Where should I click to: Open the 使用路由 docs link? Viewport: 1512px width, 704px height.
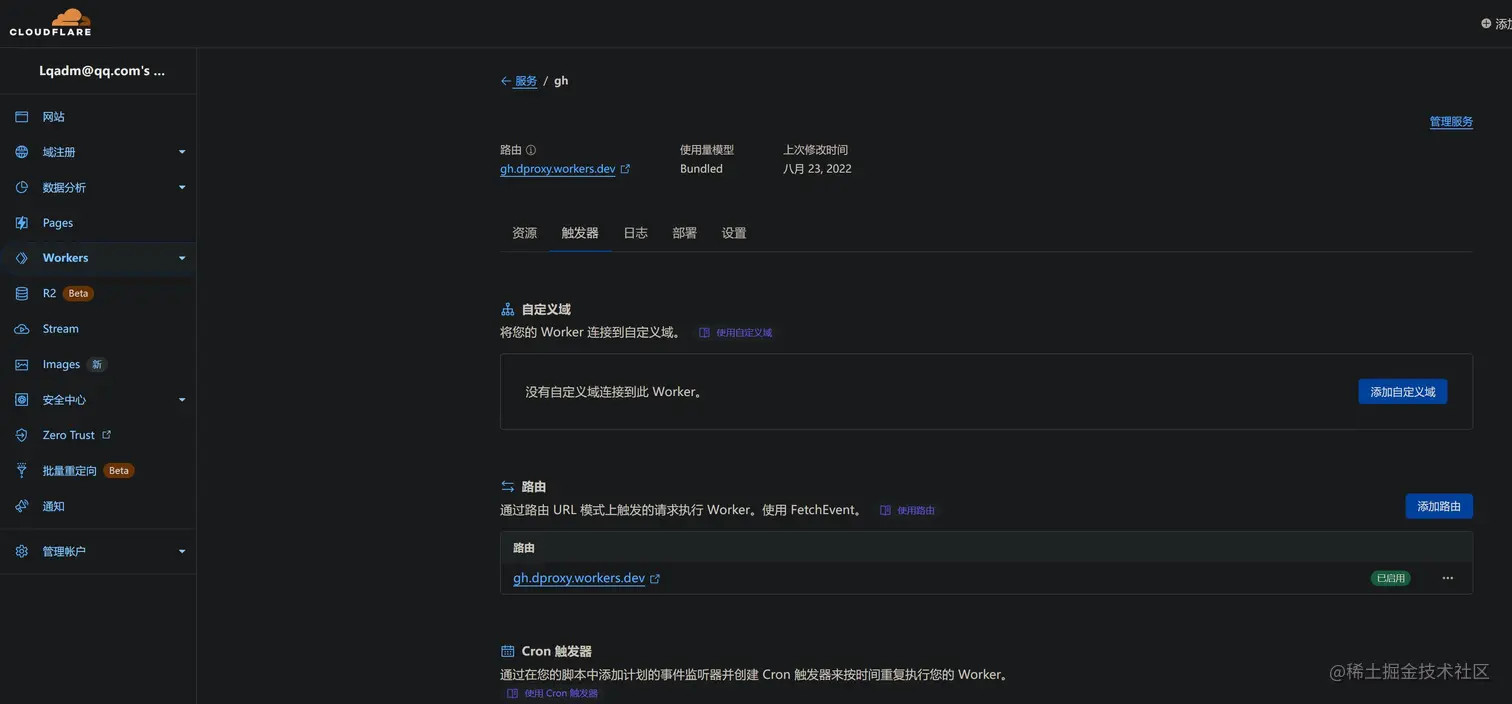tap(916, 510)
